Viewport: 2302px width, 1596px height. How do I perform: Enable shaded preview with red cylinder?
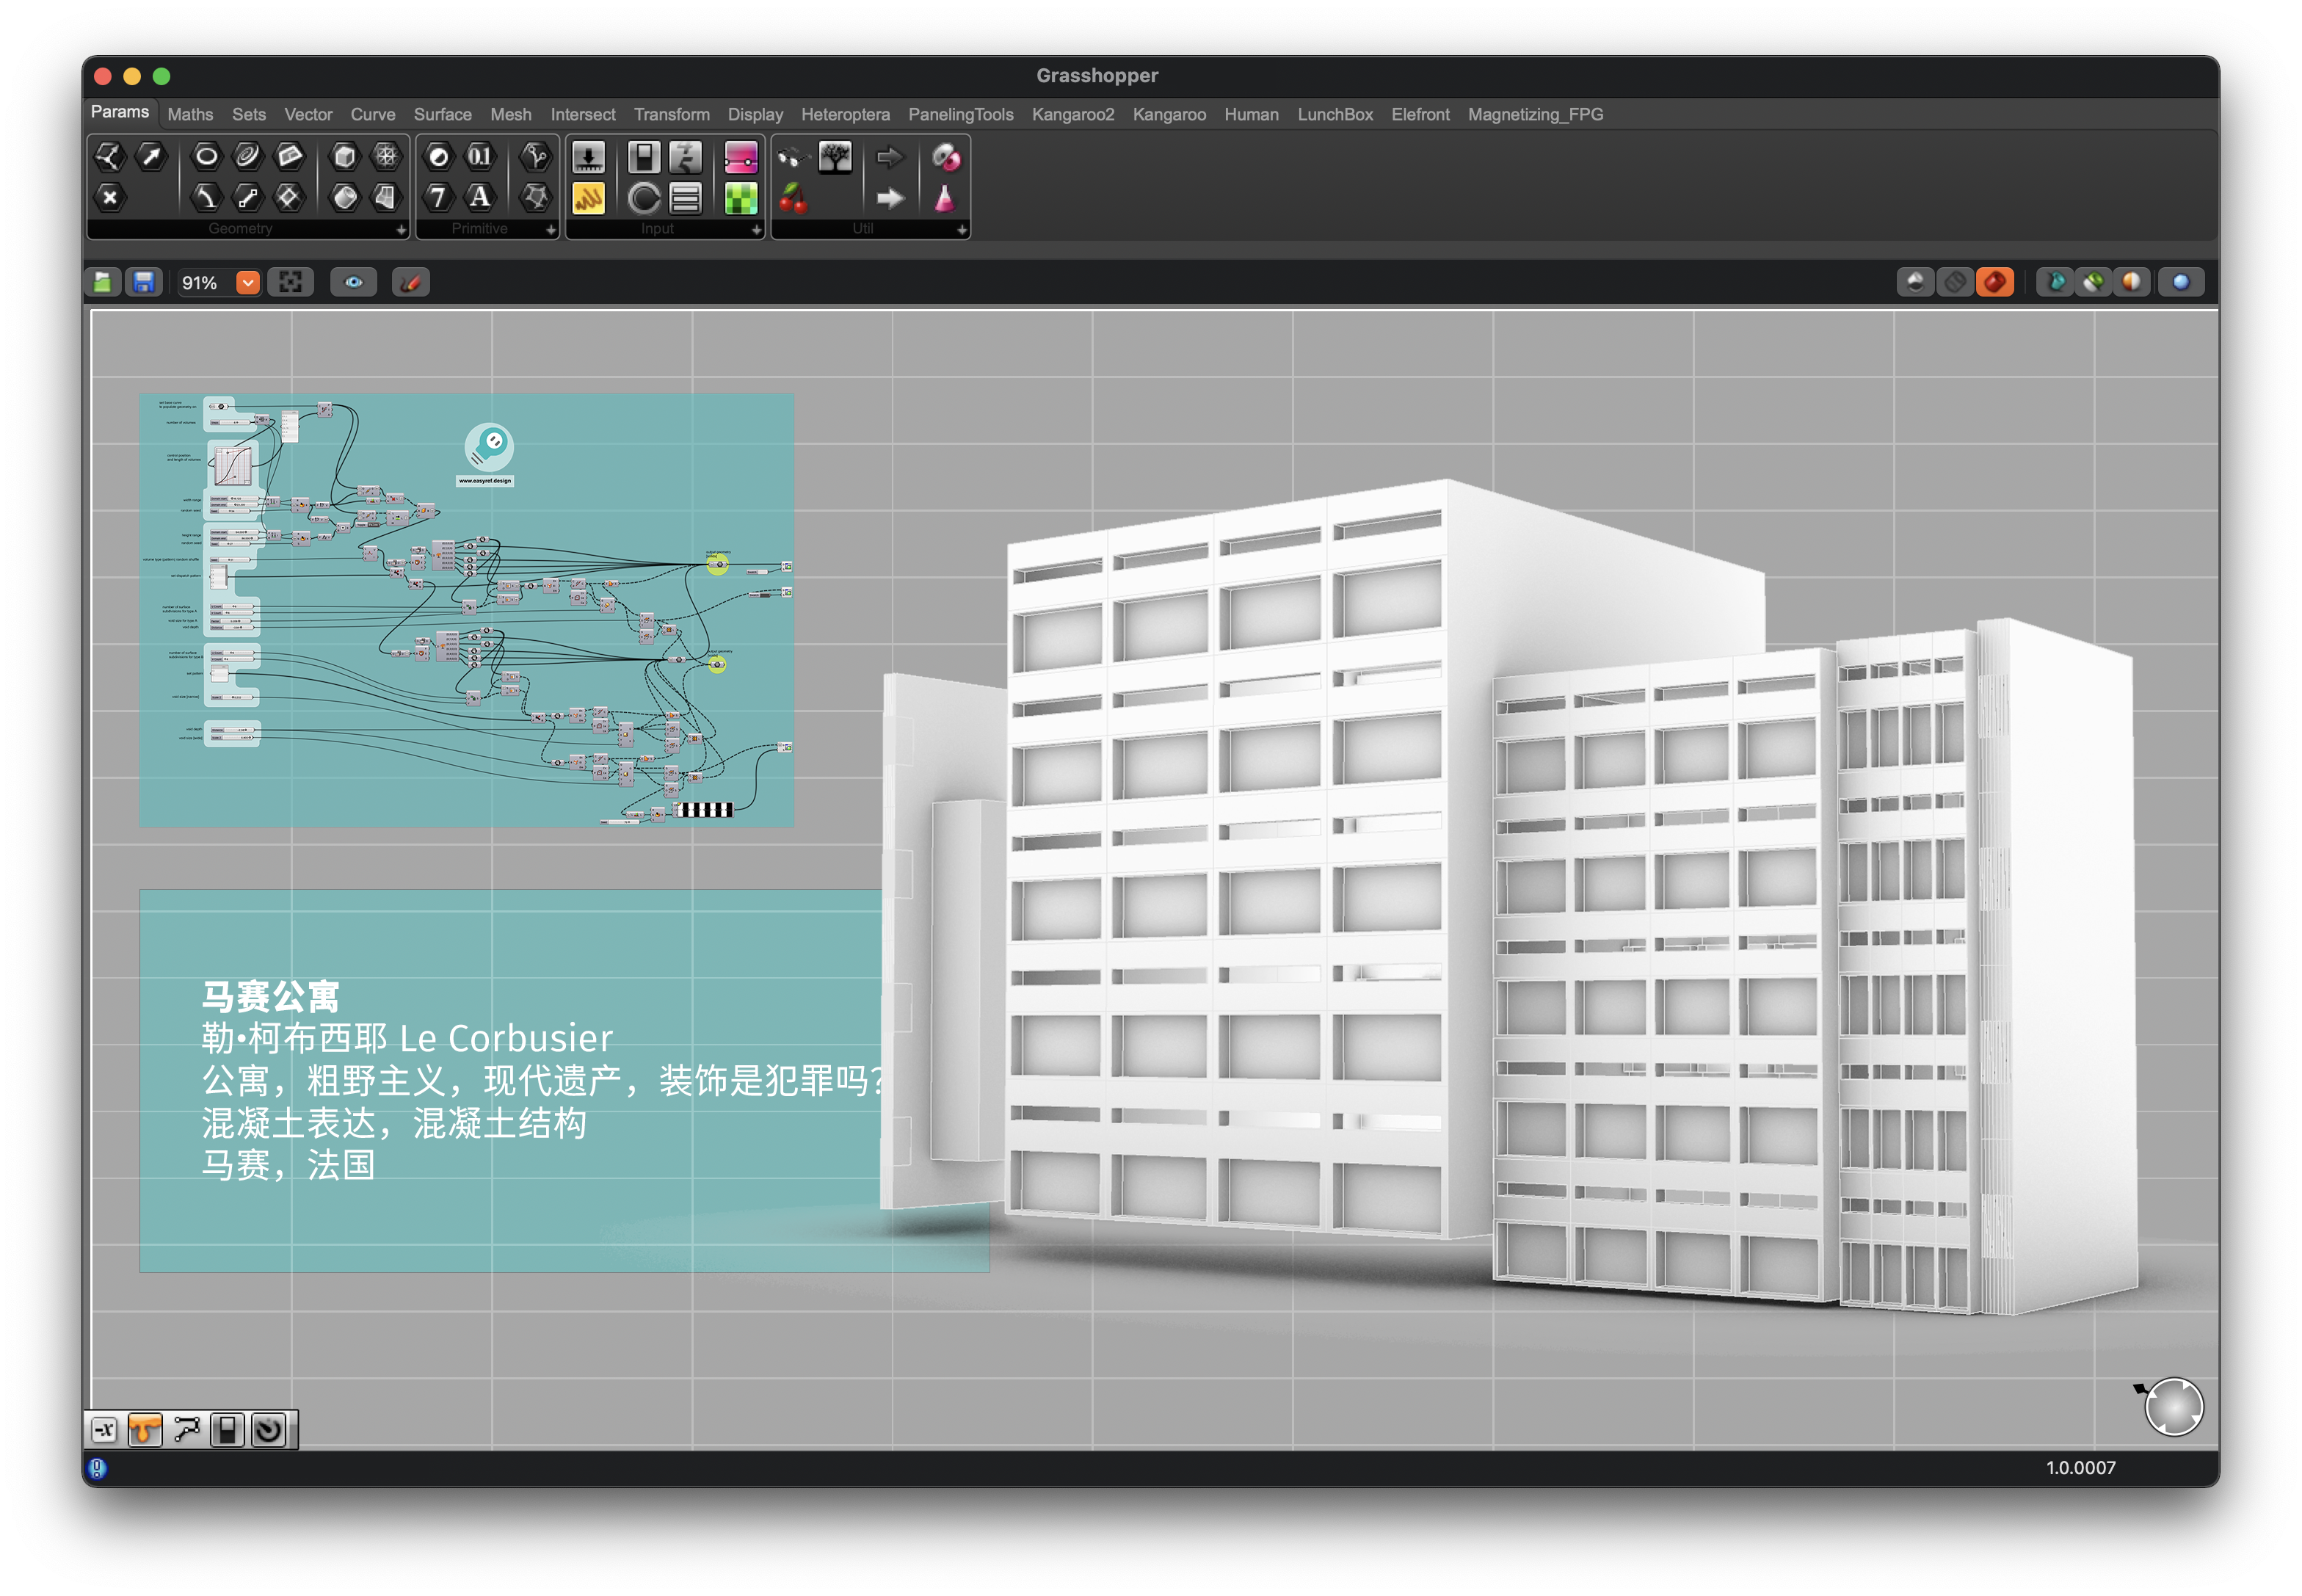1994,283
